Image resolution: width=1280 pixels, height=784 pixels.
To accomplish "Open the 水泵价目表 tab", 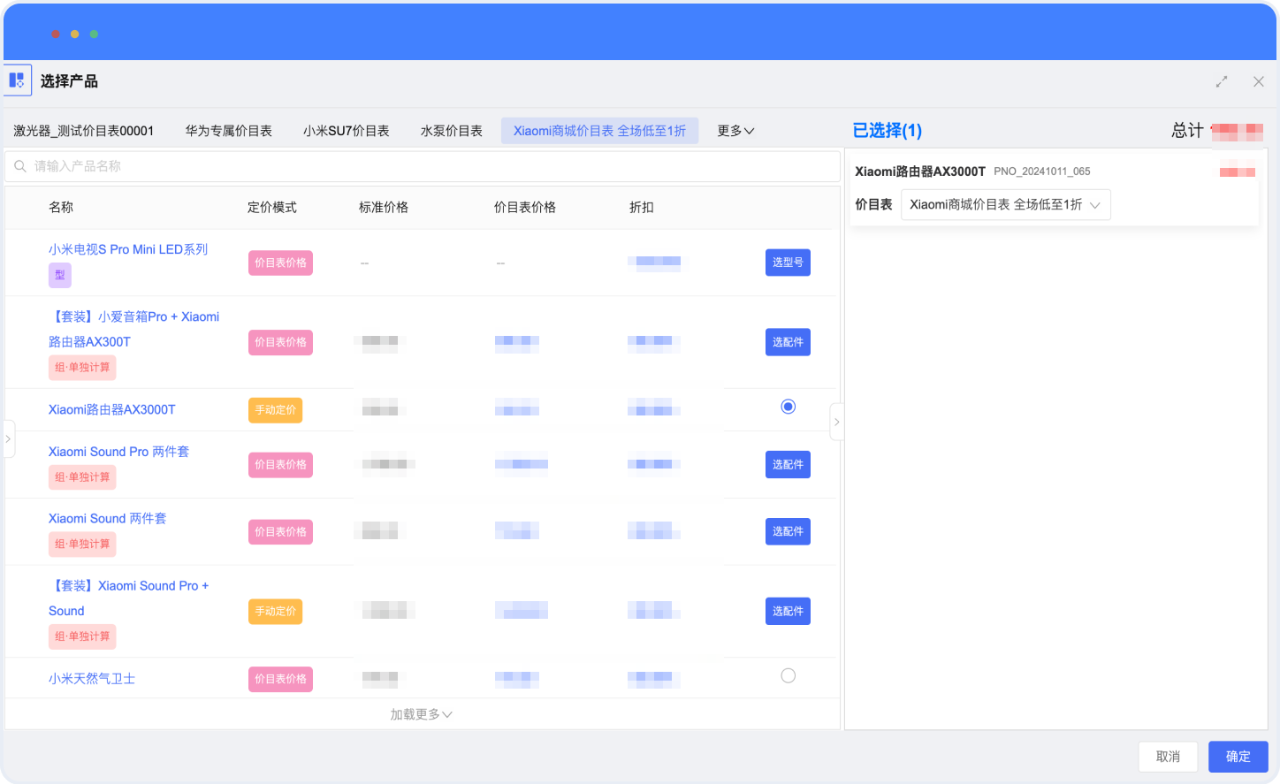I will pos(451,131).
